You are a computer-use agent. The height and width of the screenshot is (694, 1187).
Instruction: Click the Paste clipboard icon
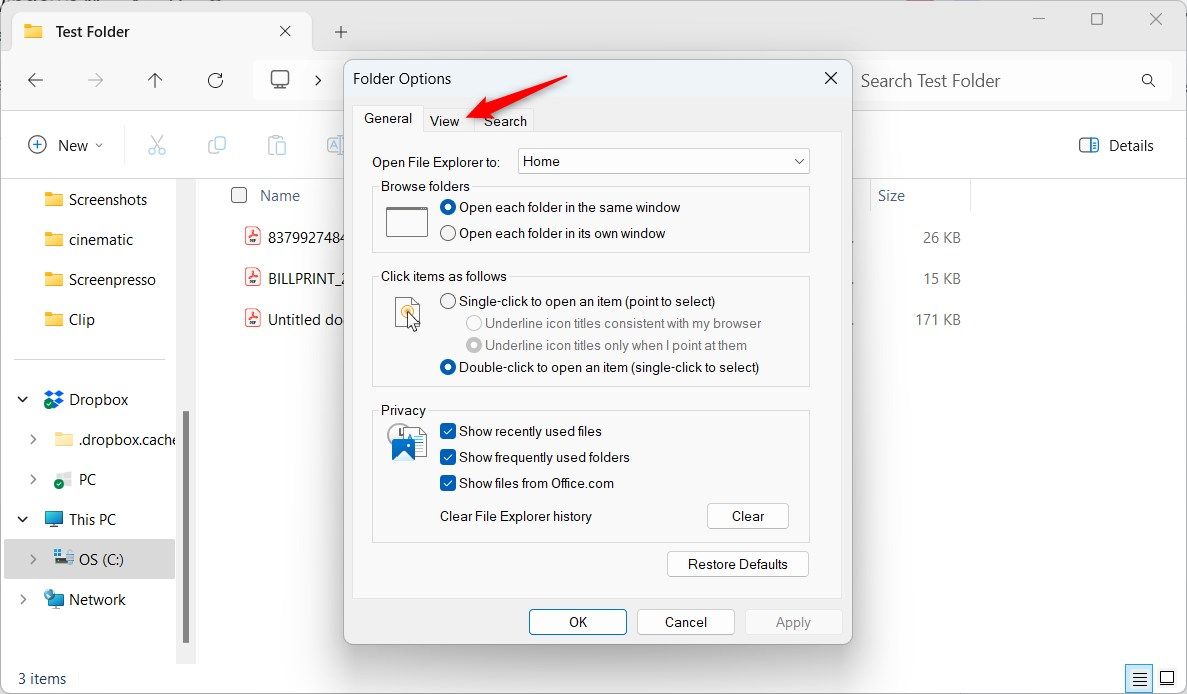click(x=276, y=145)
